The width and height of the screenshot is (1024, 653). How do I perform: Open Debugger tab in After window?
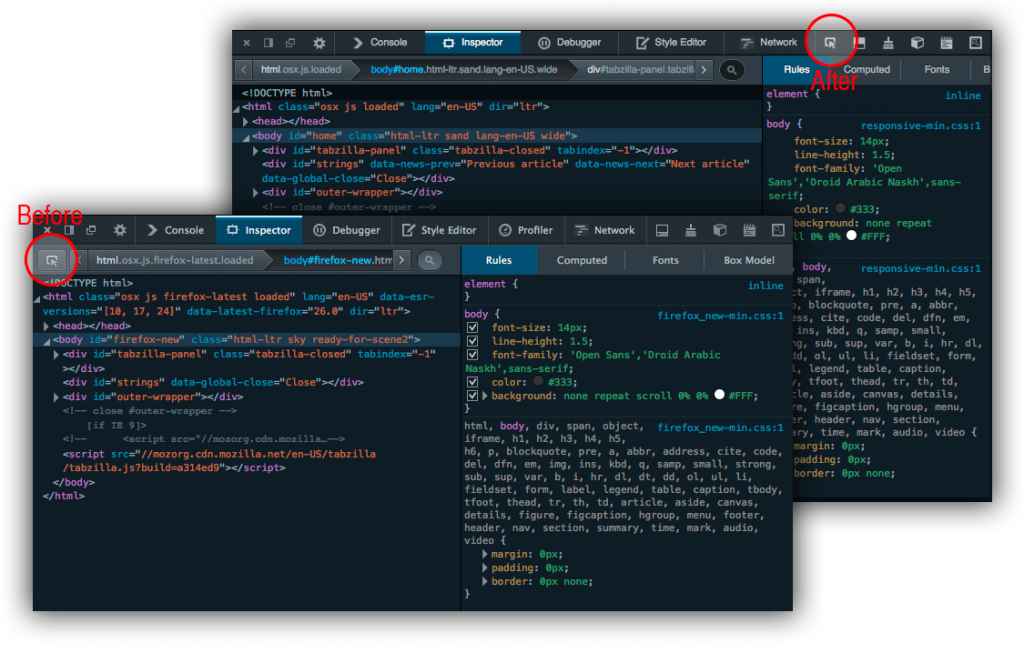click(569, 43)
